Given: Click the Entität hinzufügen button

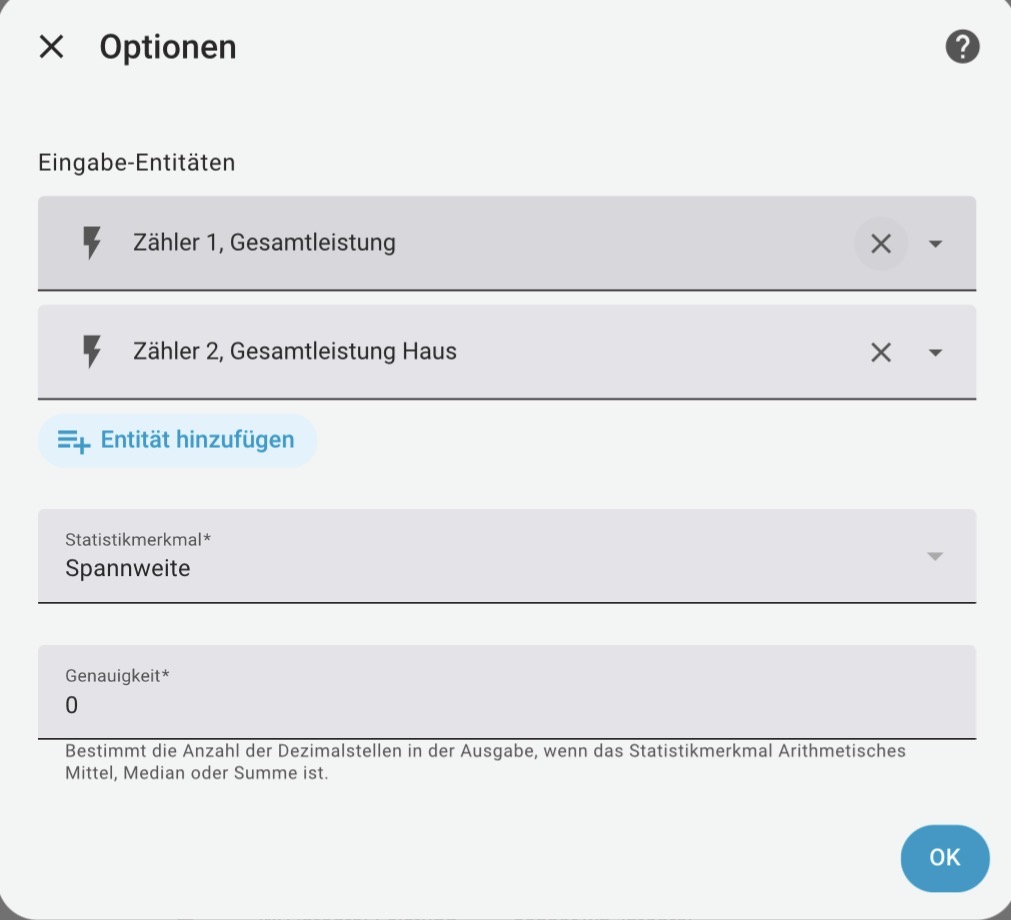Looking at the screenshot, I should point(177,440).
